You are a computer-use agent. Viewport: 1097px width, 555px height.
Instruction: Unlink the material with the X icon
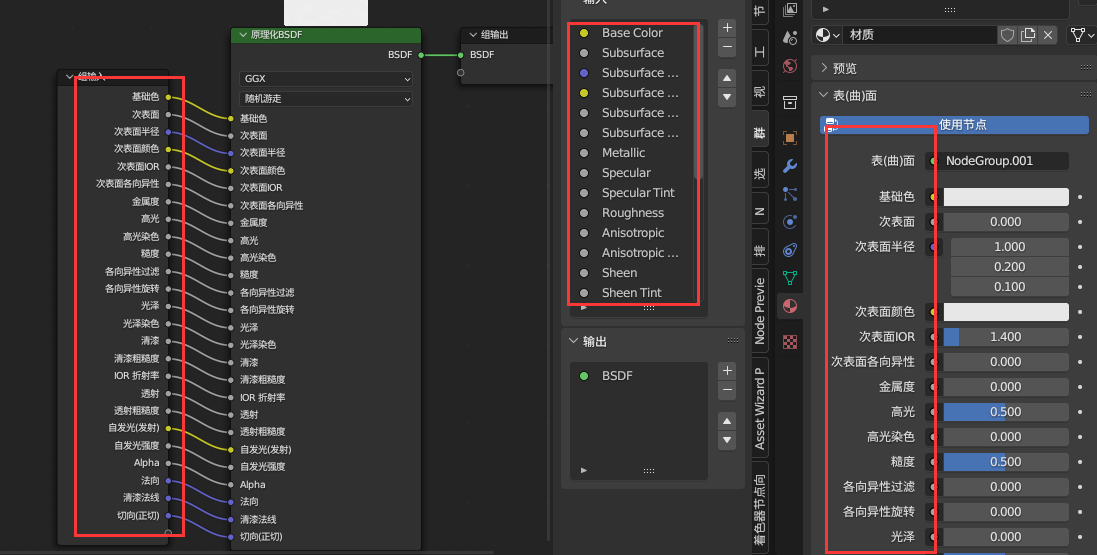point(1048,35)
